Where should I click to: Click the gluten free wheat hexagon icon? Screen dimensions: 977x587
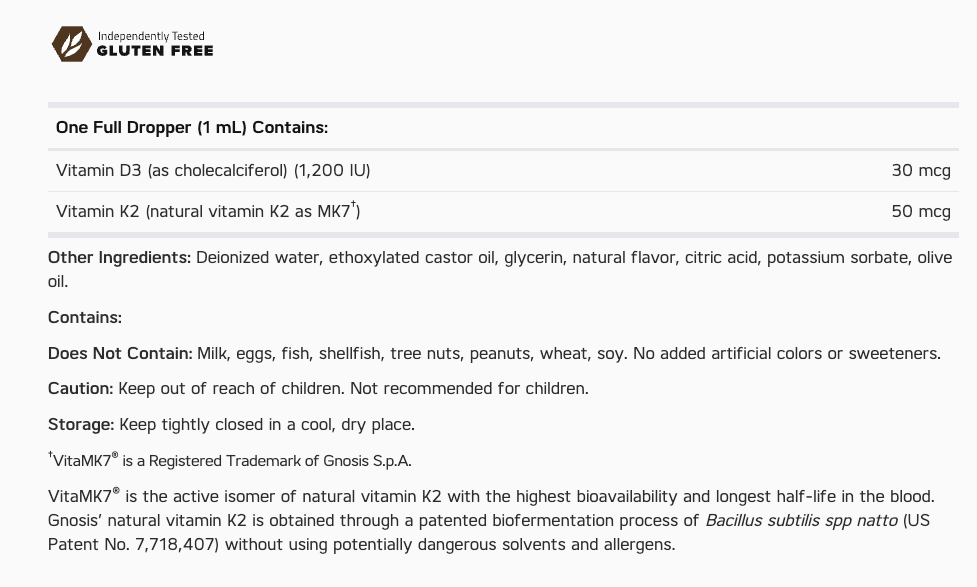[71, 44]
